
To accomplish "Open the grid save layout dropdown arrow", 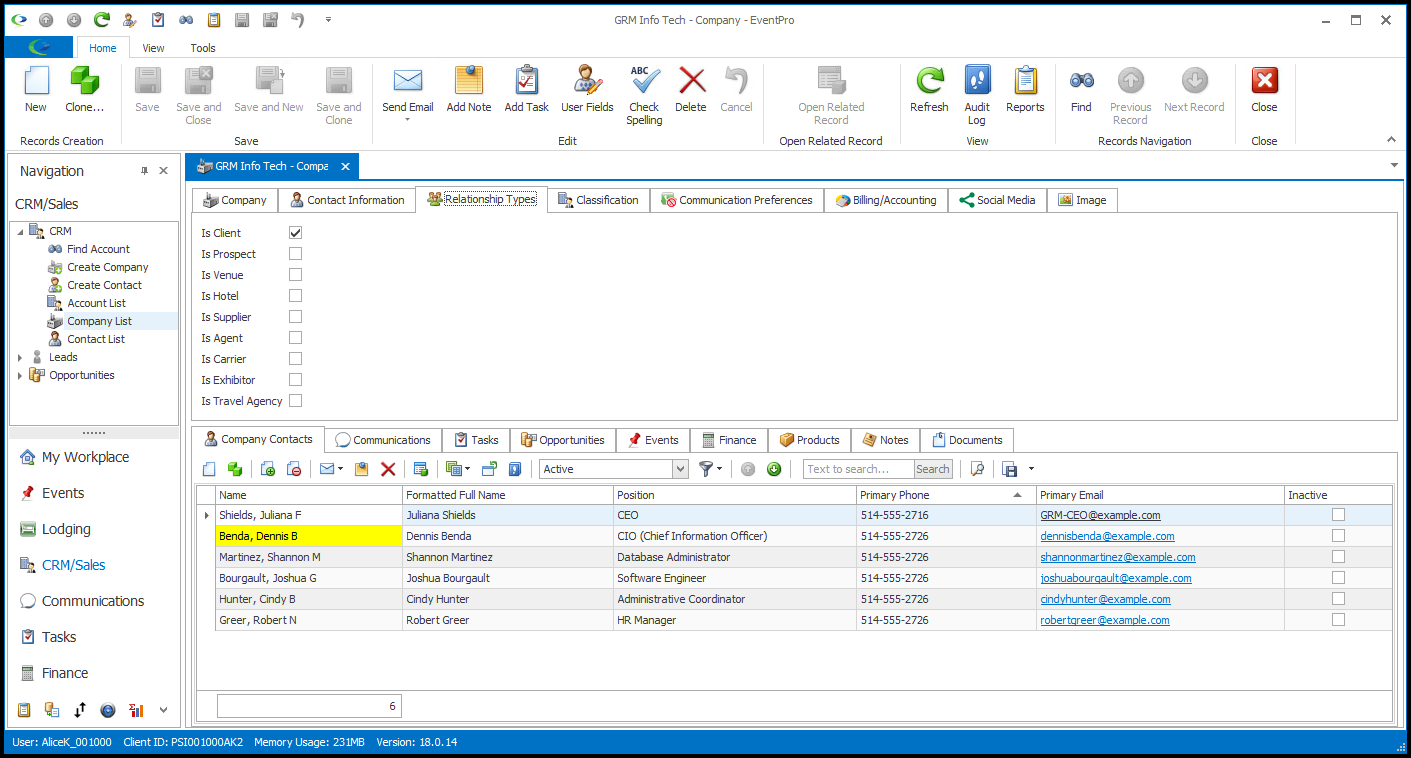I will [x=1031, y=469].
